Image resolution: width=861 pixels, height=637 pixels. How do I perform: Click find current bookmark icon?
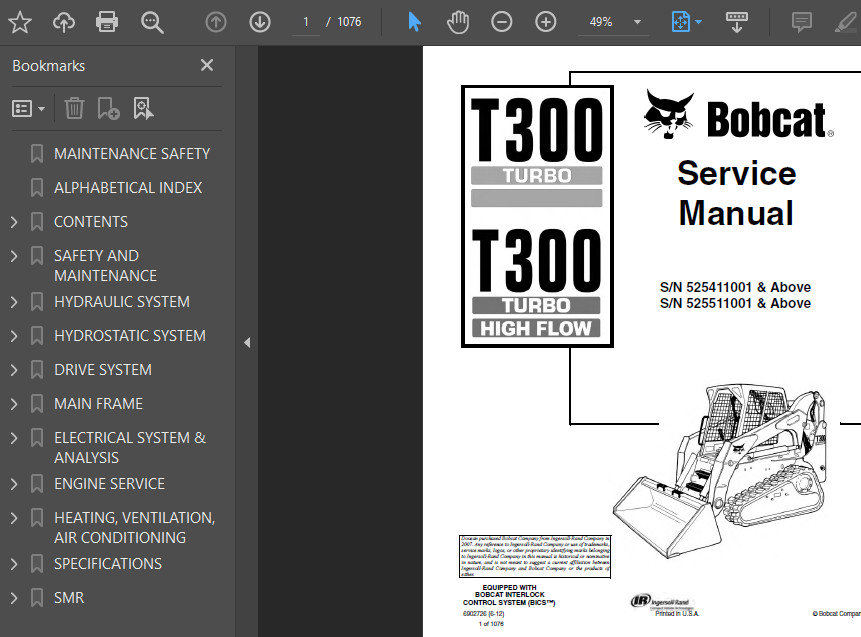143,108
